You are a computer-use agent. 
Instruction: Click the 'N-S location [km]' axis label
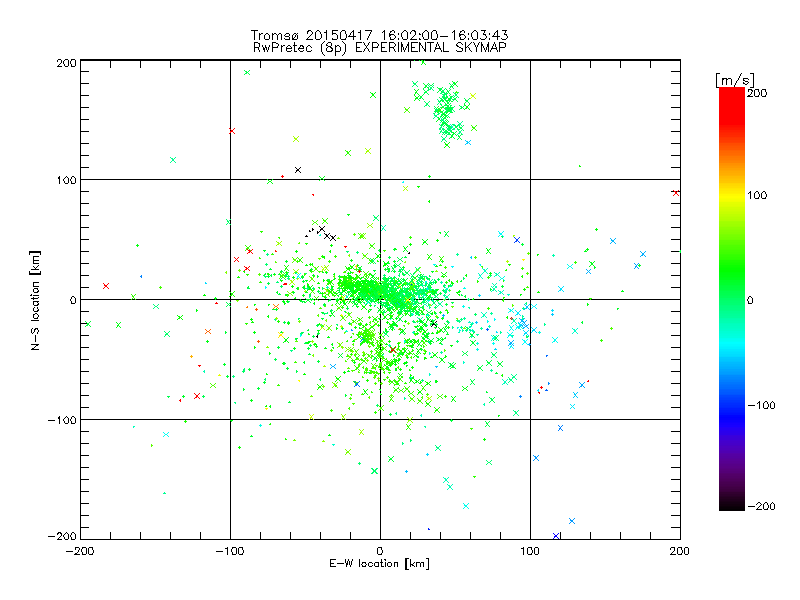35,300
